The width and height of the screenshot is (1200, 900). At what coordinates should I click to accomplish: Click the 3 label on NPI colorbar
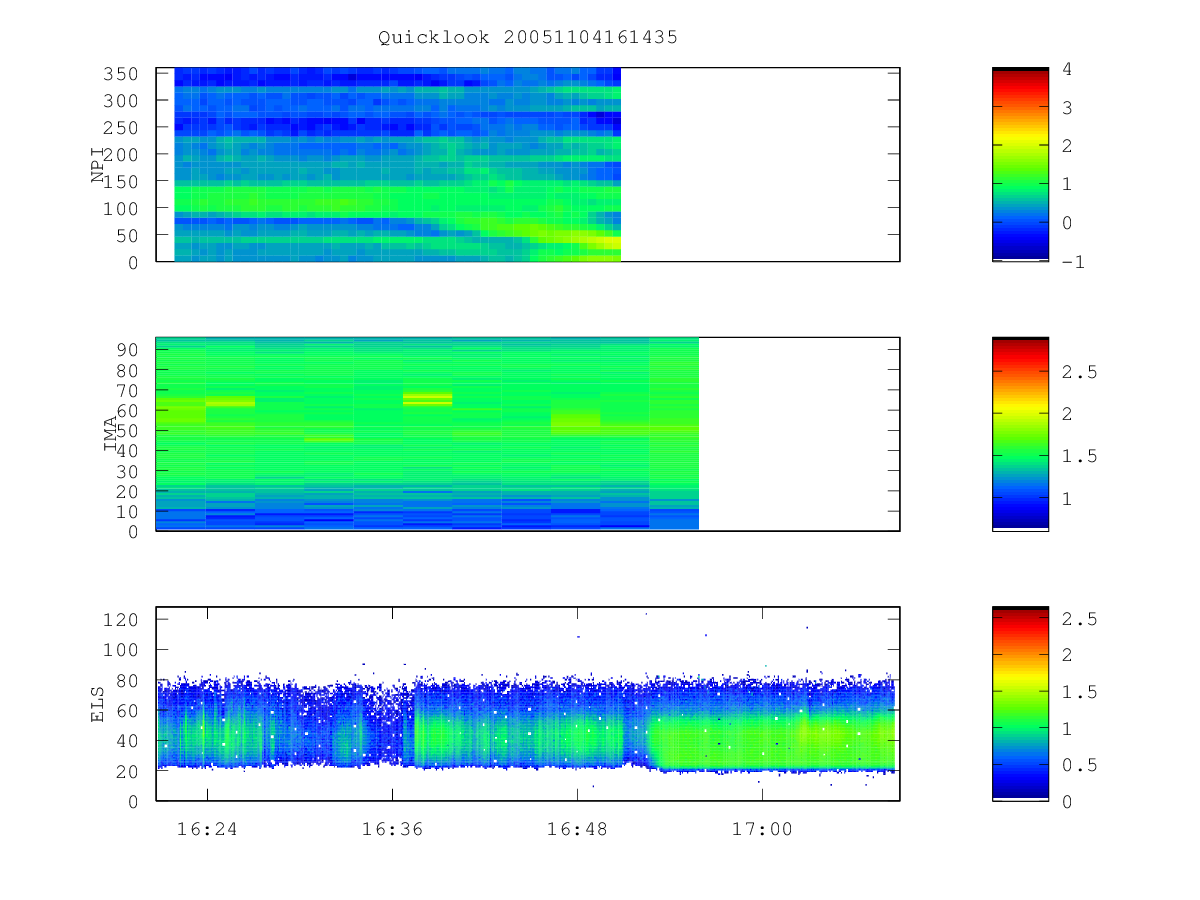[1068, 107]
